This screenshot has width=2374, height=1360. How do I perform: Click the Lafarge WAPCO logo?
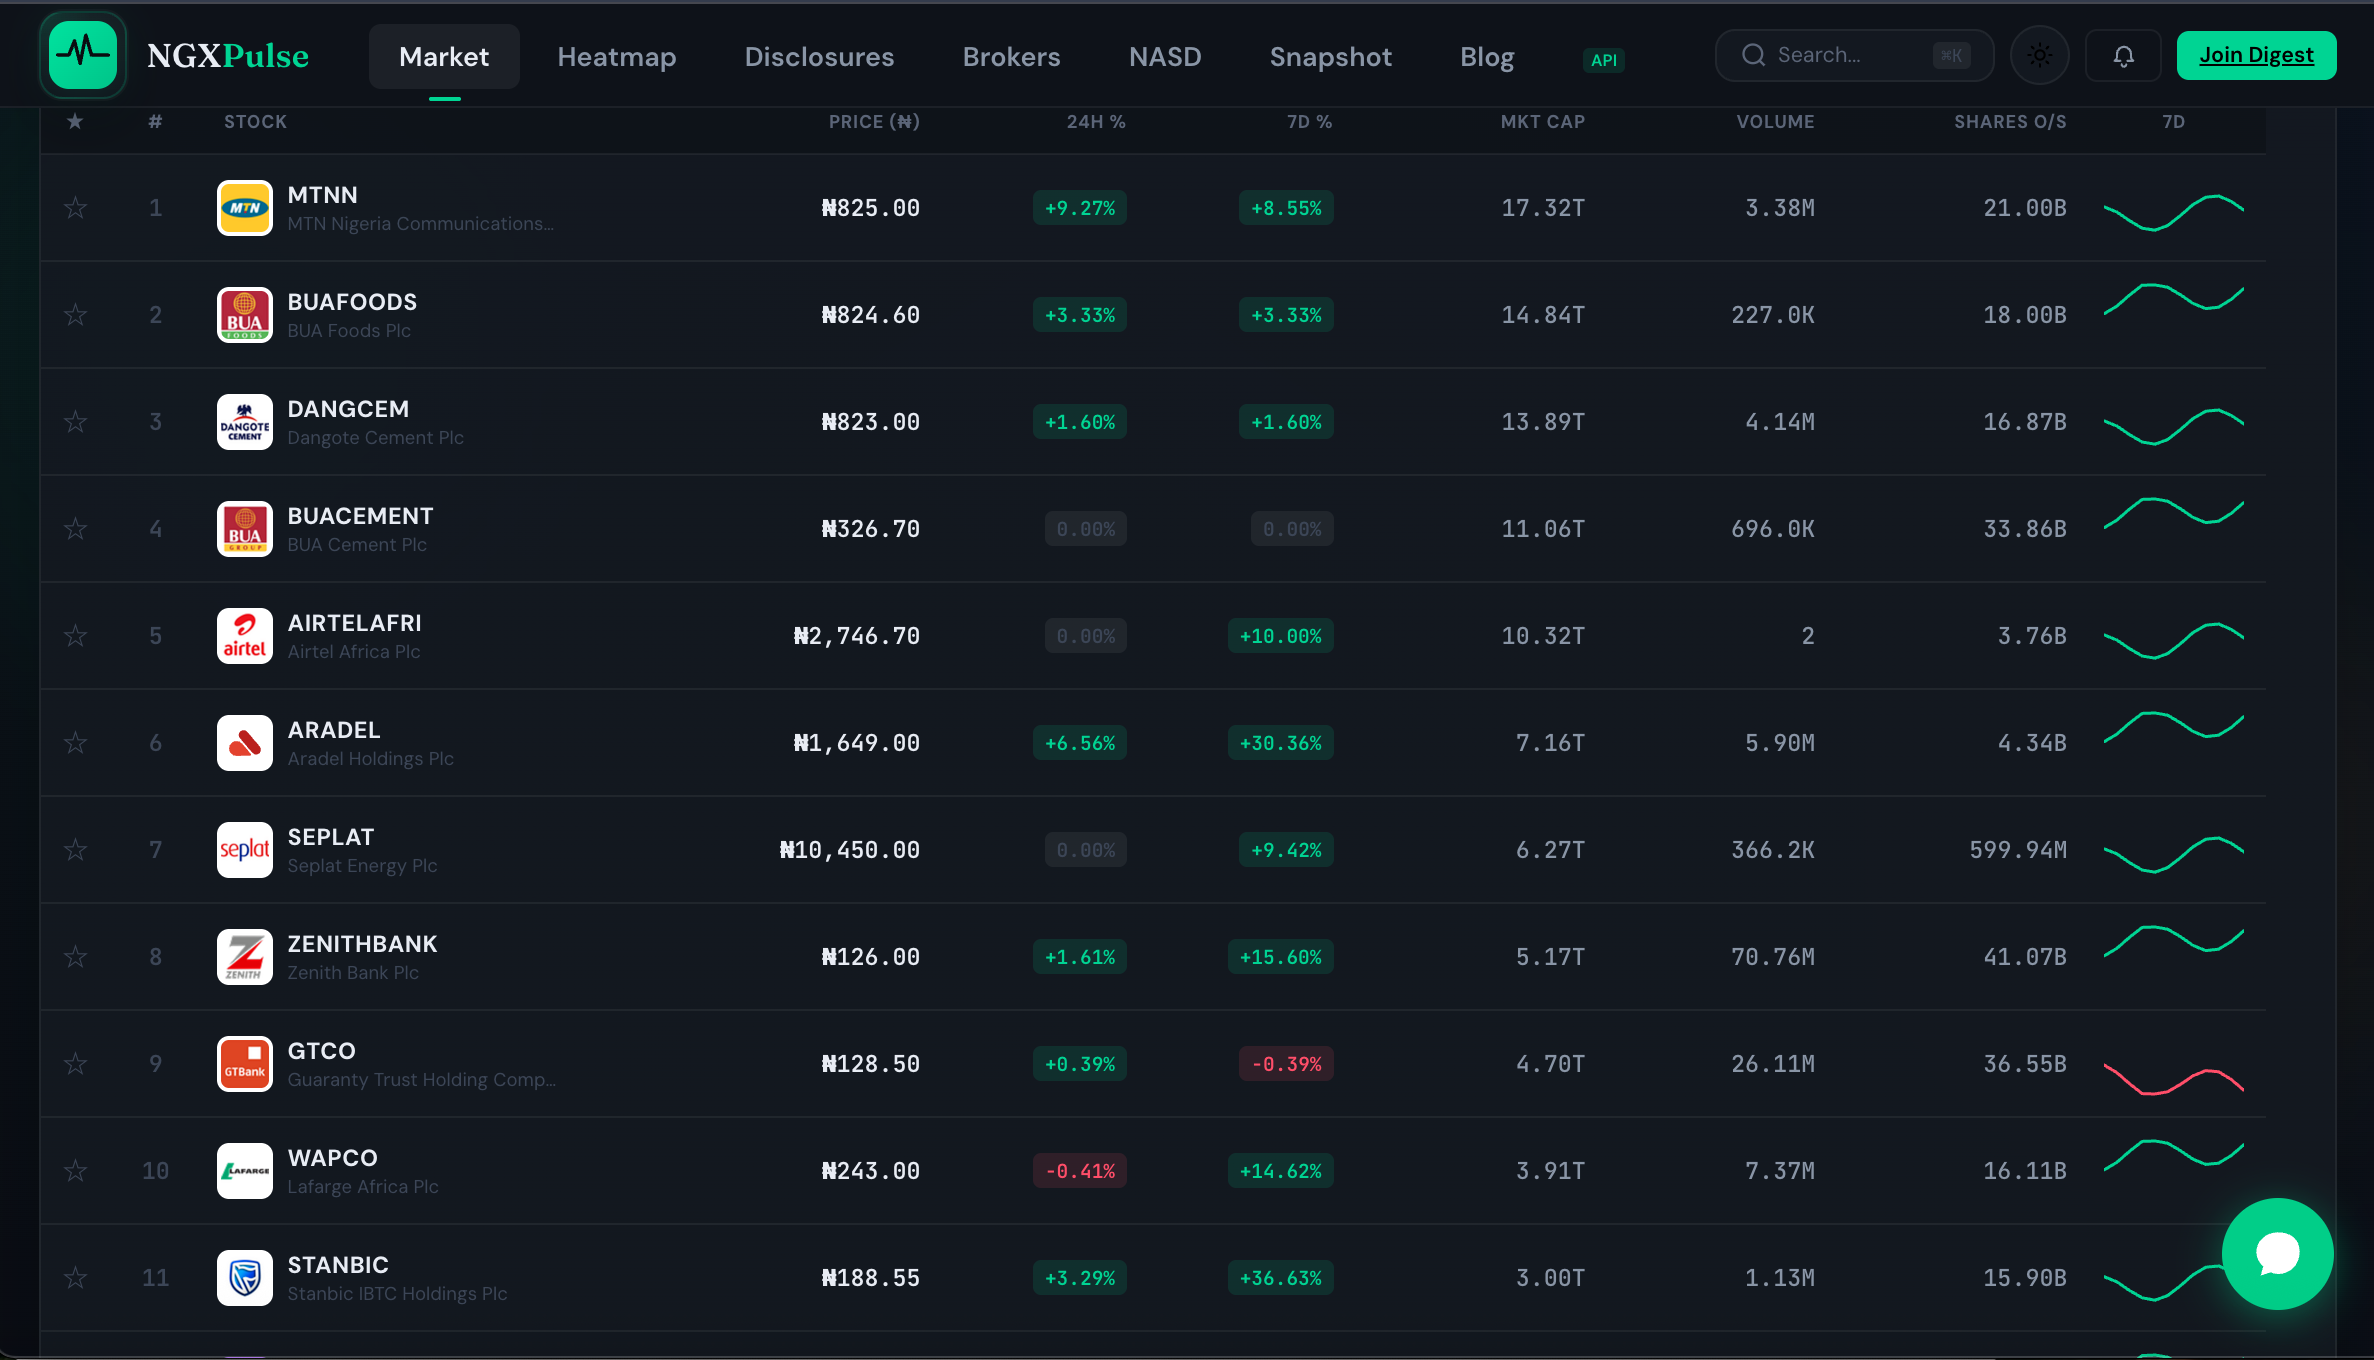[x=245, y=1171]
